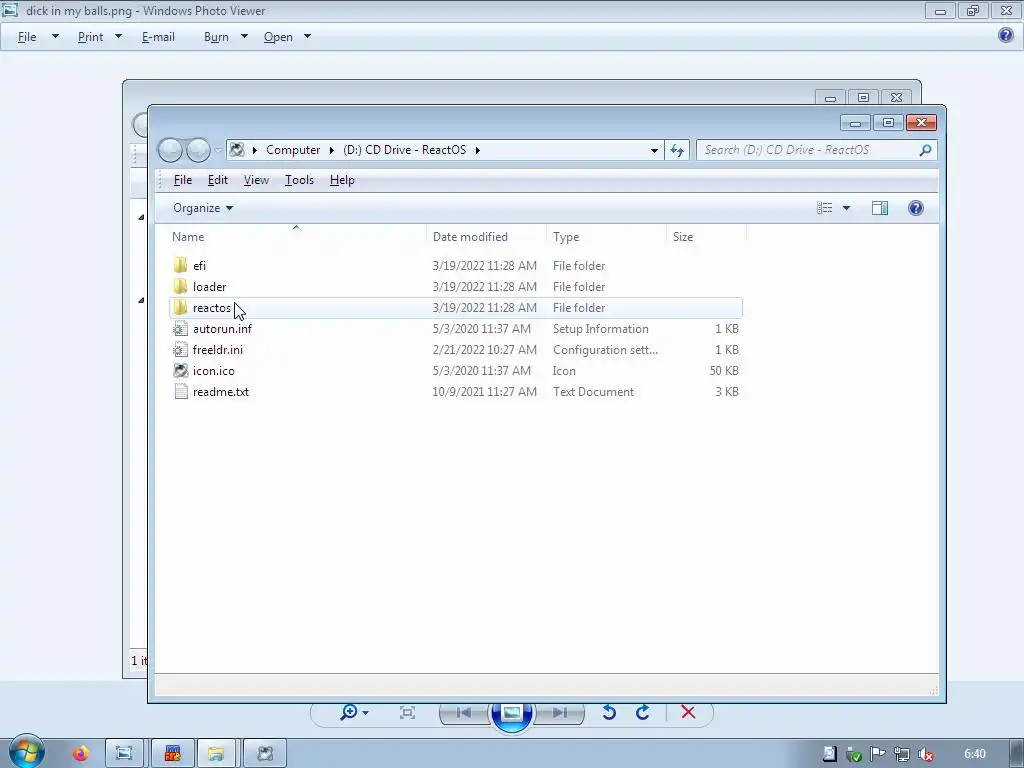
Task: Open the Explorer Help menu
Action: point(342,180)
